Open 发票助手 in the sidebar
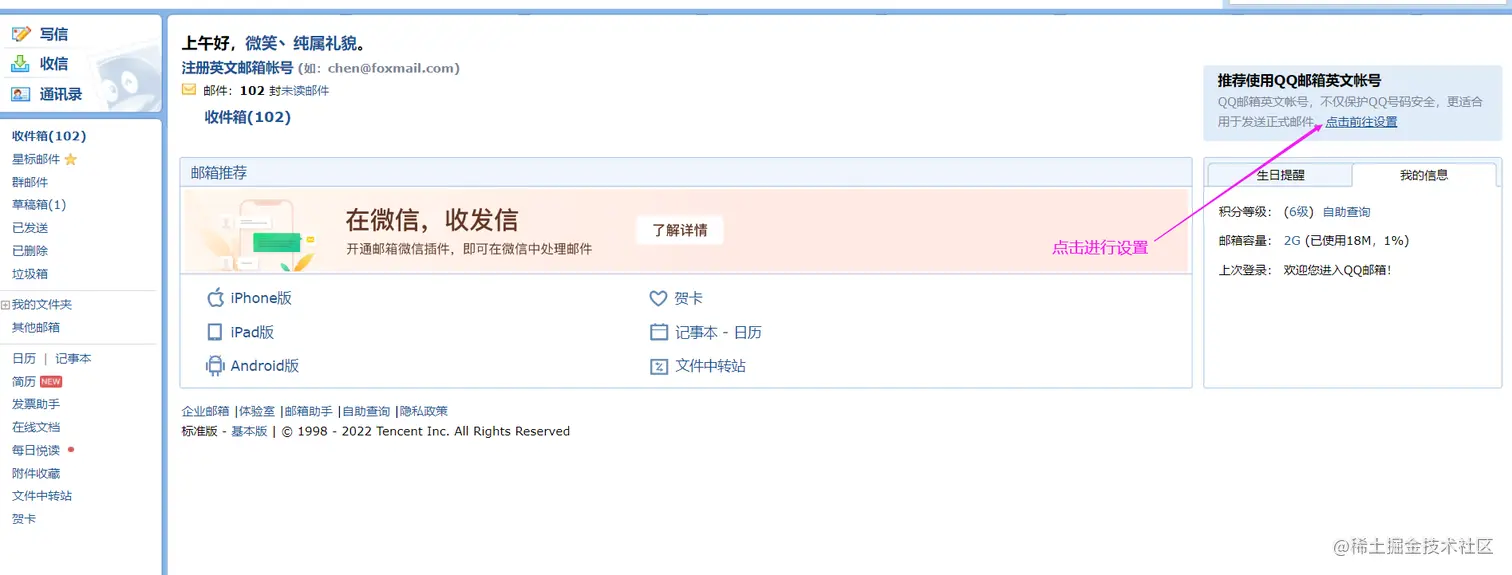Screen dimensions: 1512x575 36,405
